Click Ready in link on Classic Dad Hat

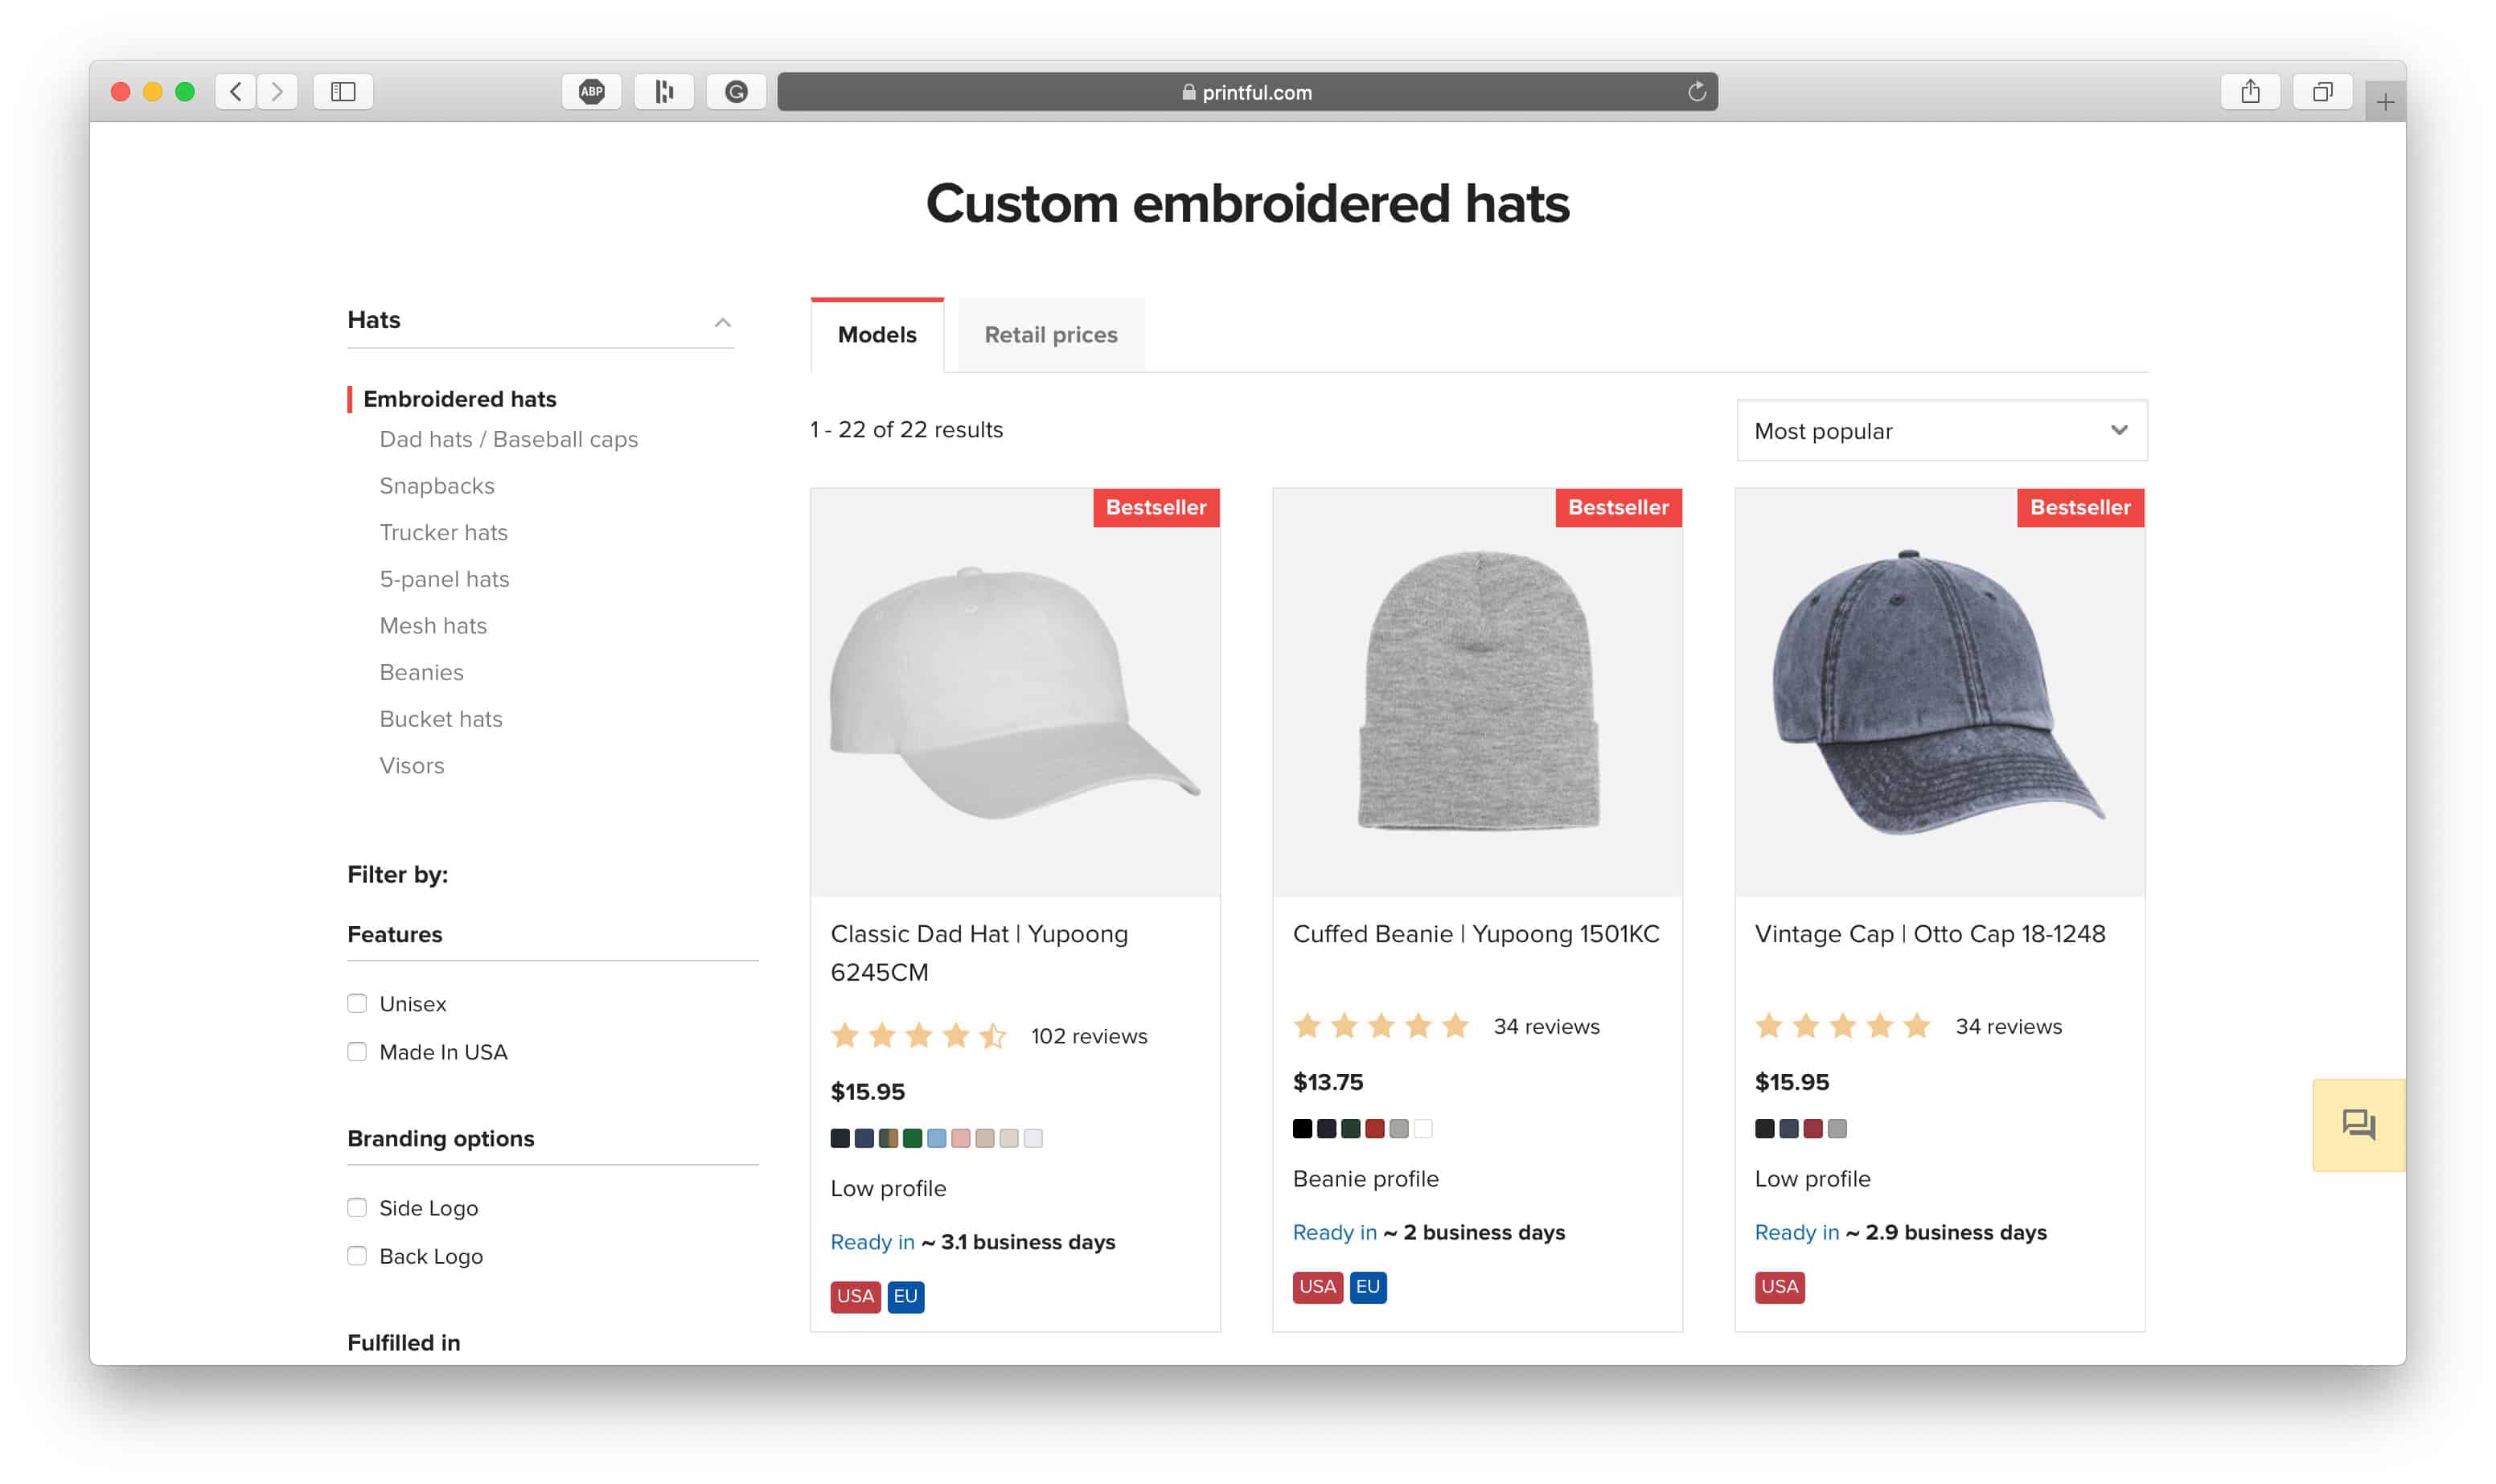click(872, 1242)
